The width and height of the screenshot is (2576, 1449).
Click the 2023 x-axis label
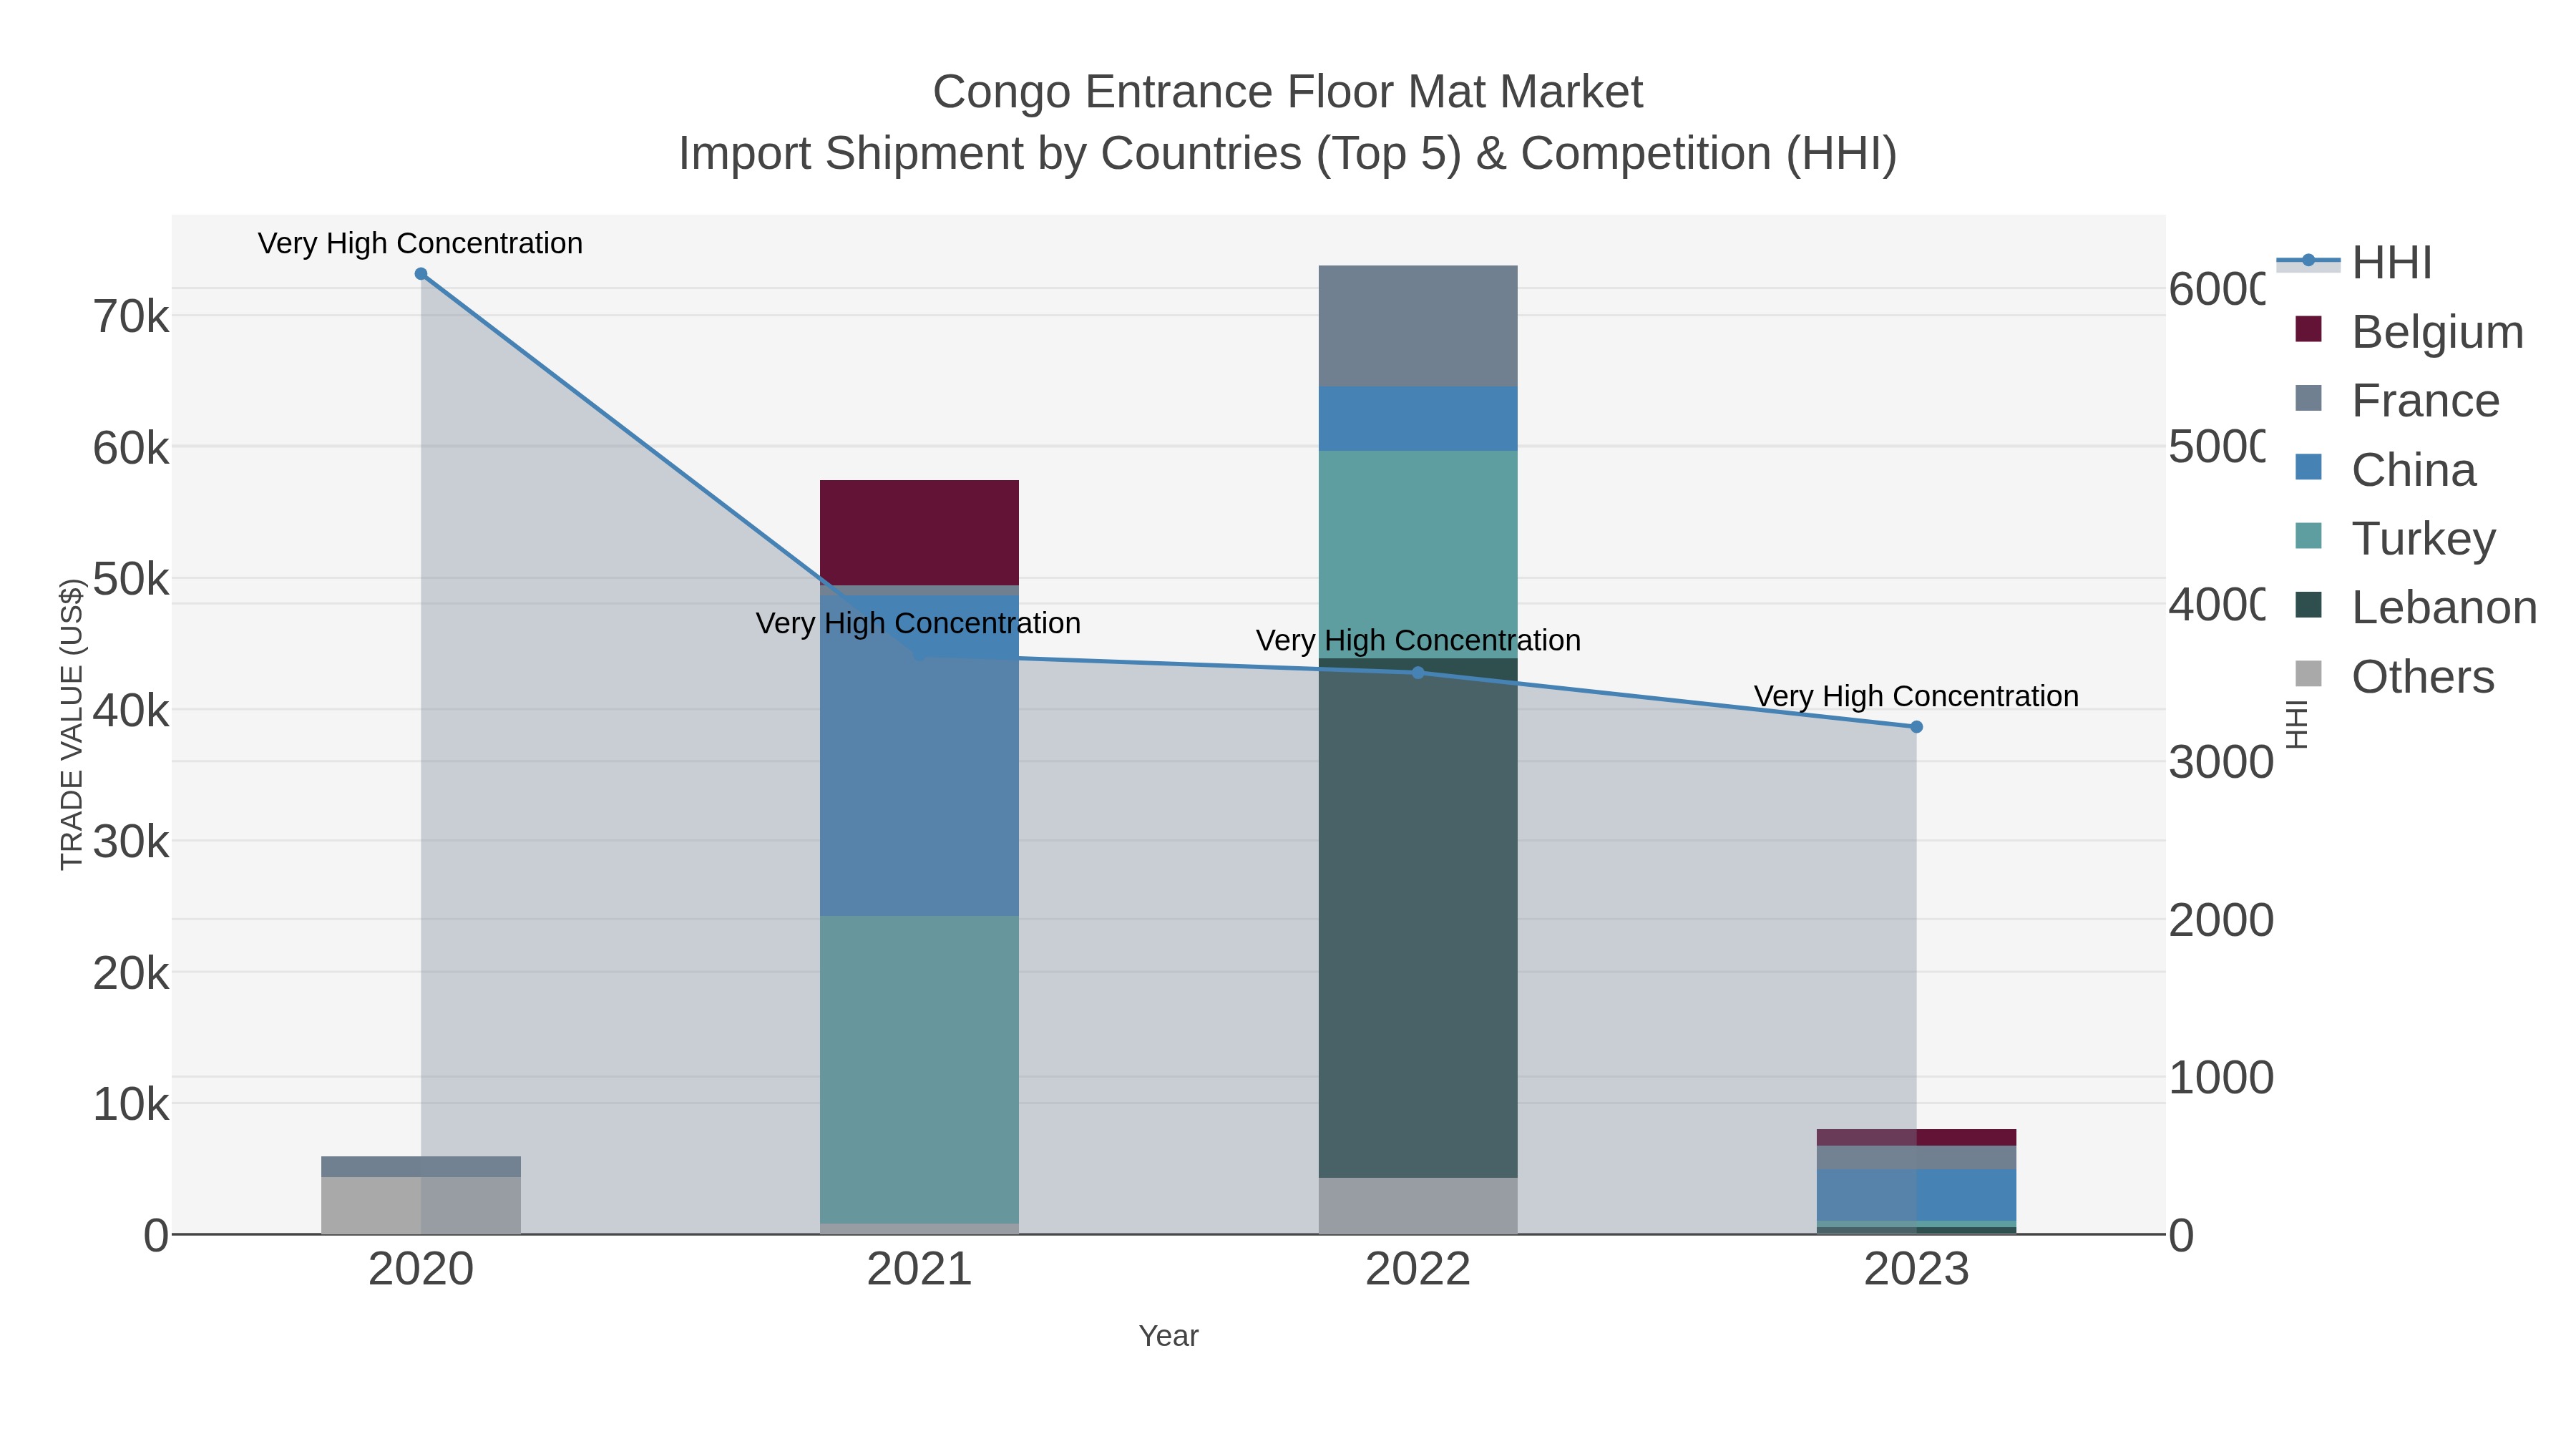click(1916, 1270)
